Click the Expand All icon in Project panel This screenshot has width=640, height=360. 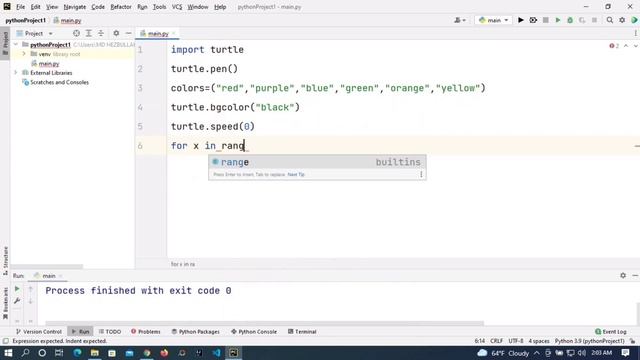coord(89,33)
